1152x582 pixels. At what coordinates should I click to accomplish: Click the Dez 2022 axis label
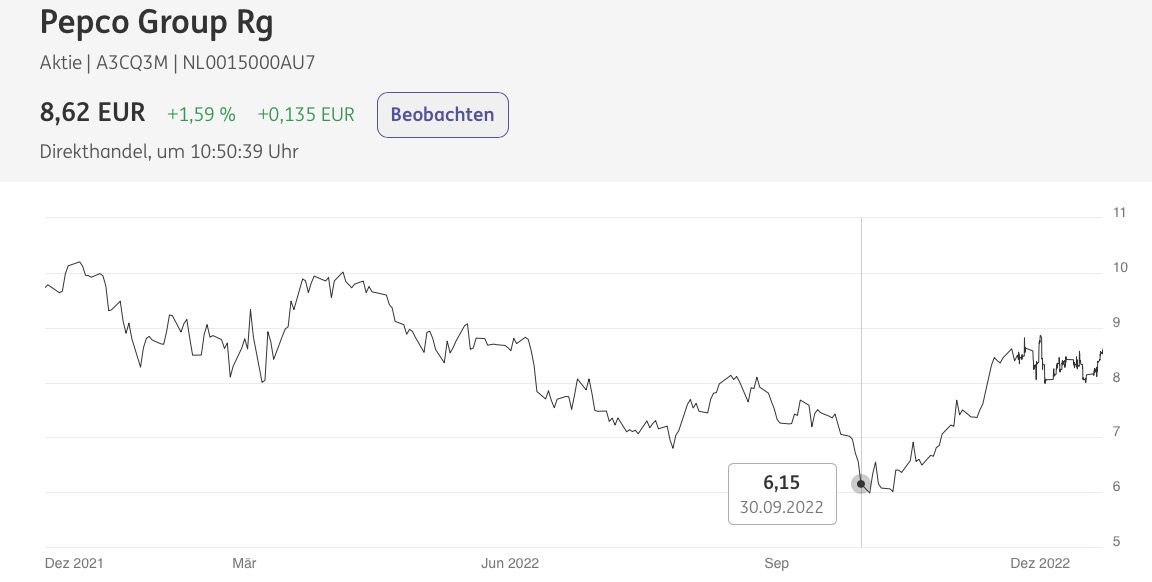pyautogui.click(x=1040, y=564)
